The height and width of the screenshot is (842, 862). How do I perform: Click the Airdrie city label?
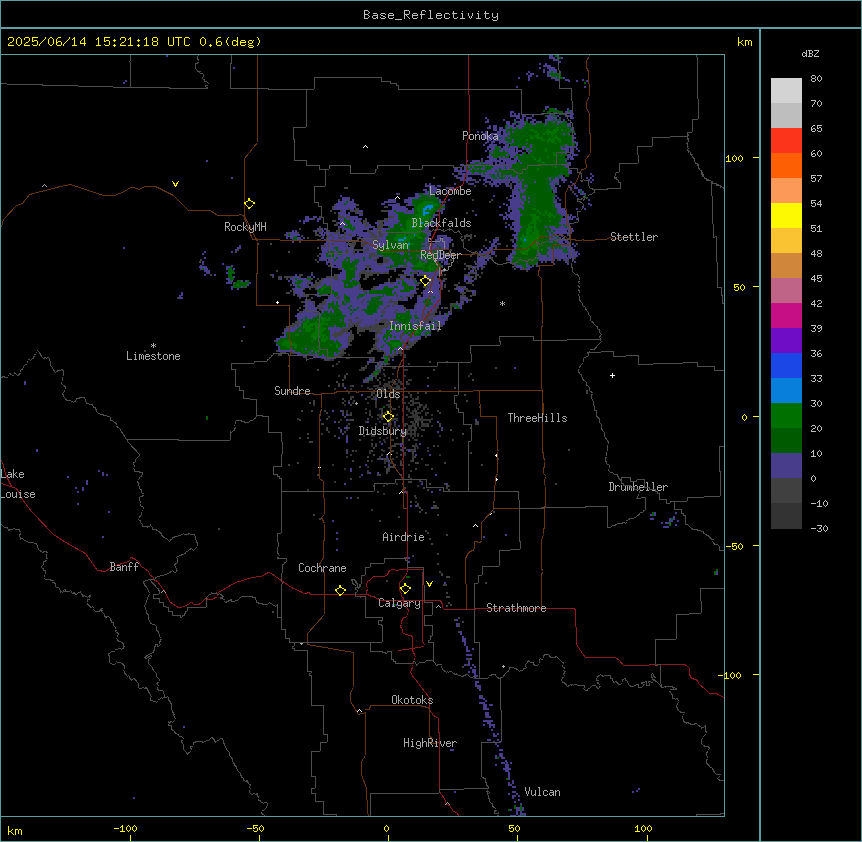404,537
